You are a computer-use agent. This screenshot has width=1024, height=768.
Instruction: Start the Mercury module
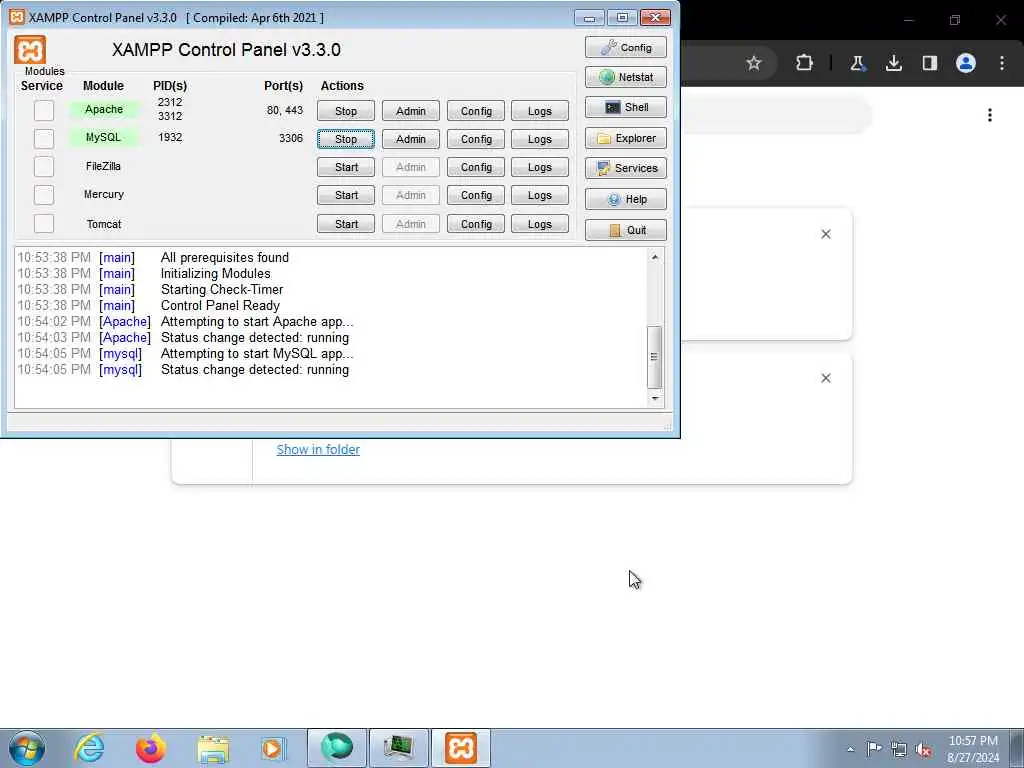point(346,195)
